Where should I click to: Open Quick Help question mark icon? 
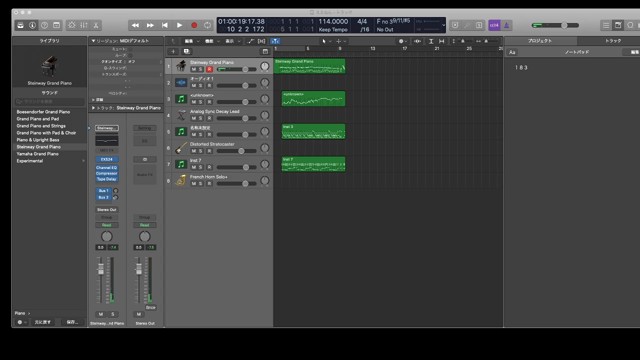(x=44, y=25)
